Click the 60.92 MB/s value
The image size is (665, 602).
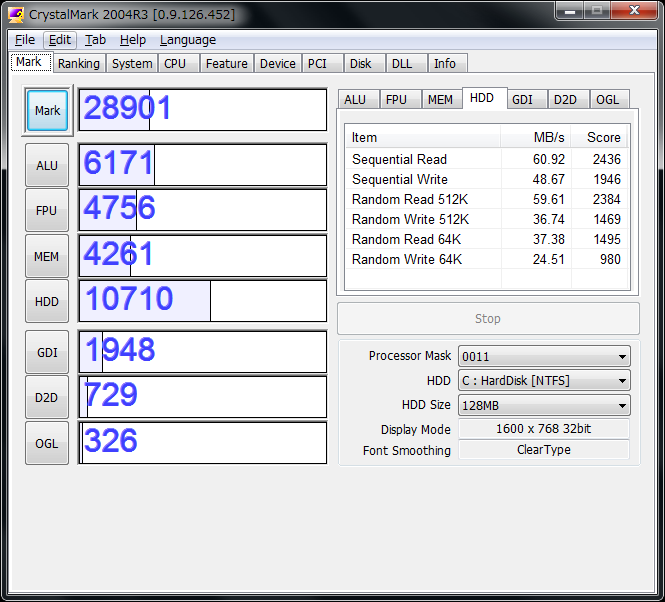click(x=549, y=159)
